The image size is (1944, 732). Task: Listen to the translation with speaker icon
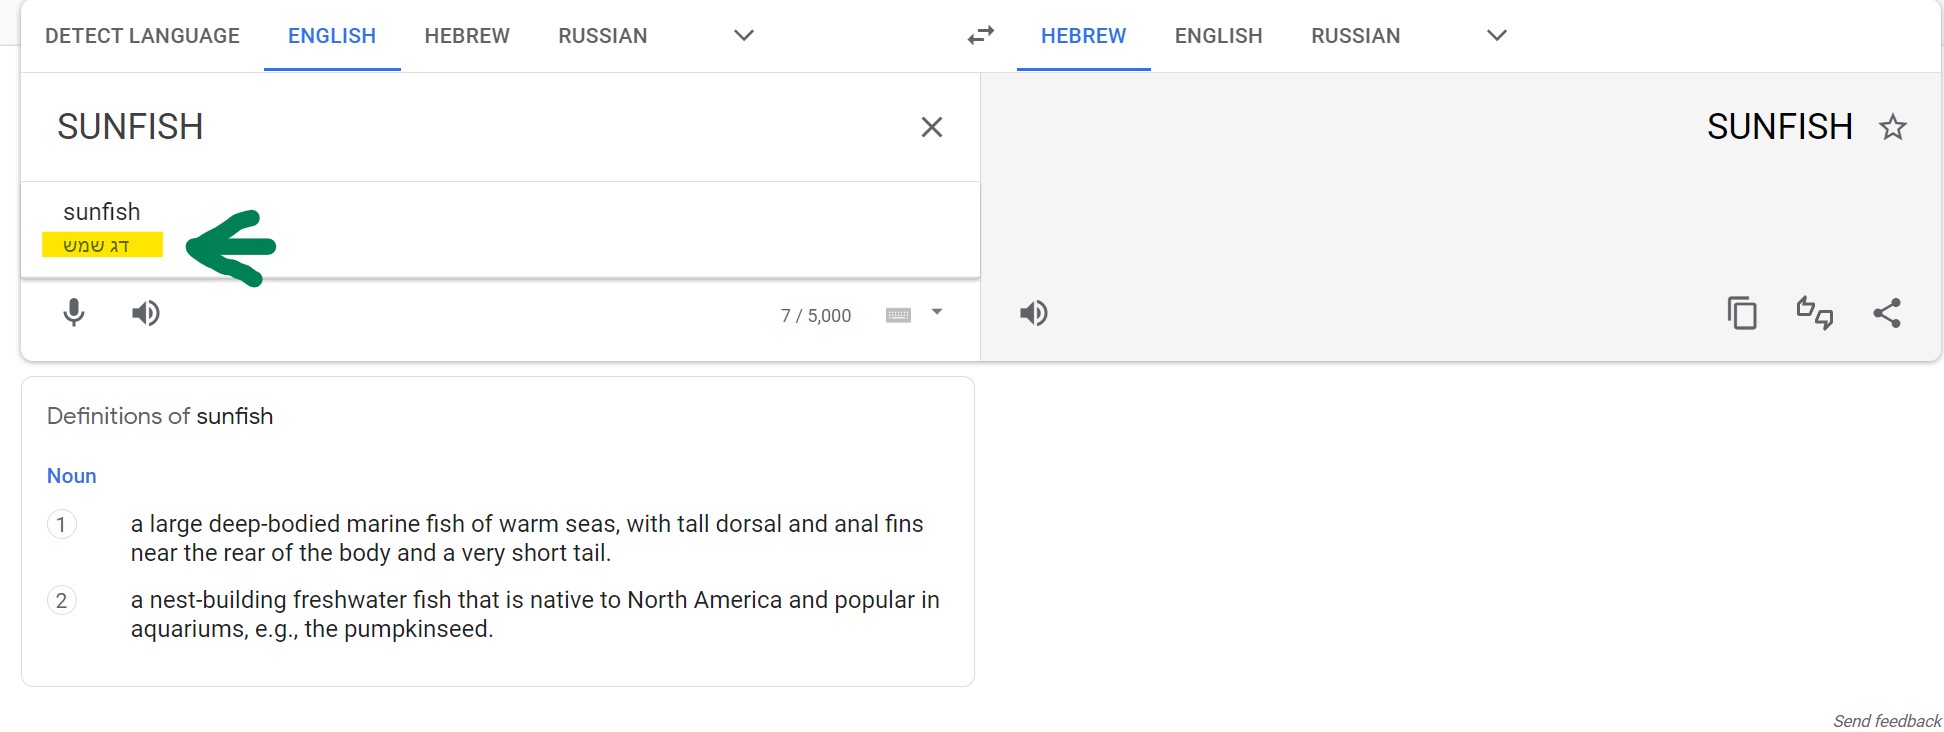click(x=1034, y=313)
